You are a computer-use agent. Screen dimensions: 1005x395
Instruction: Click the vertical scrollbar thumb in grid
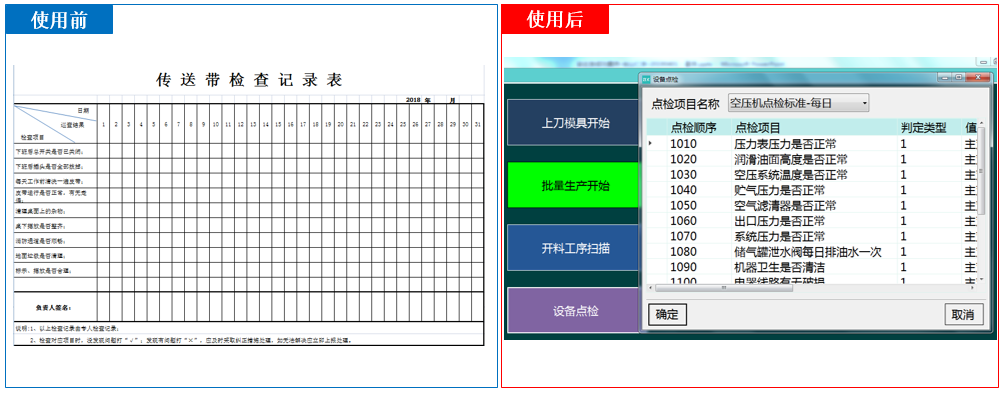tap(981, 171)
